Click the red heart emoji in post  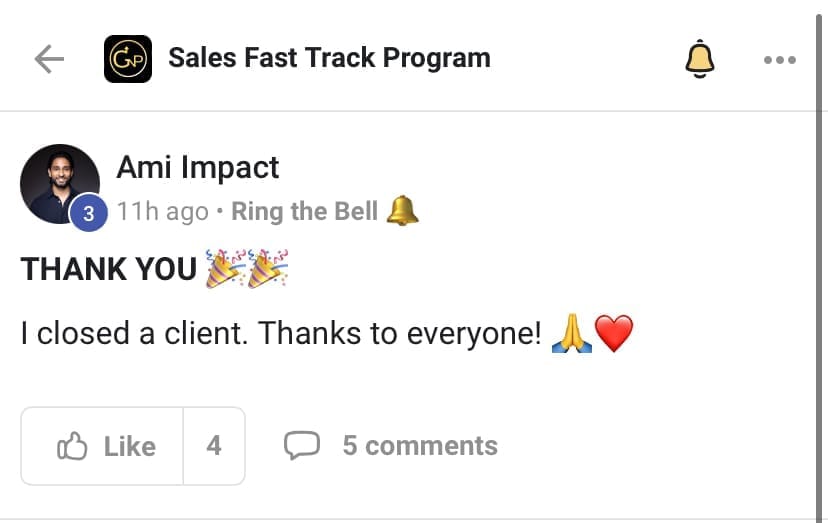614,334
